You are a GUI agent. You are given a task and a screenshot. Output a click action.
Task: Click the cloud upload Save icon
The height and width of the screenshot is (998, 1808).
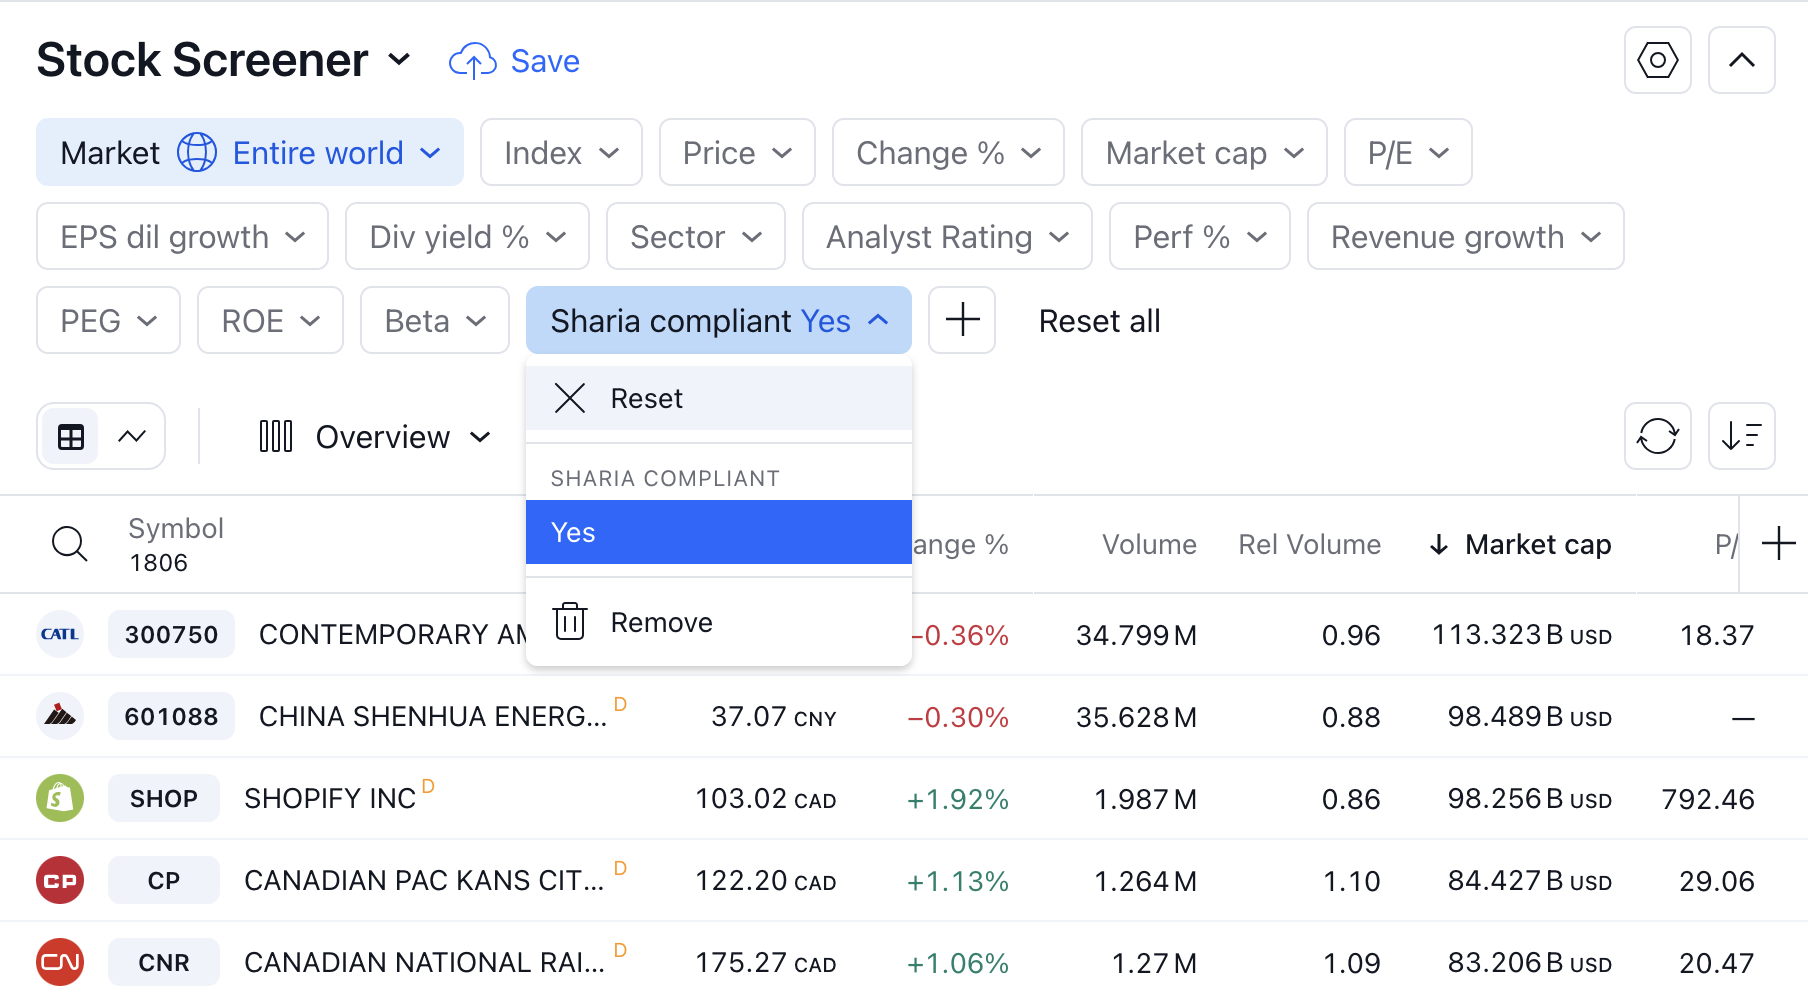tap(472, 62)
